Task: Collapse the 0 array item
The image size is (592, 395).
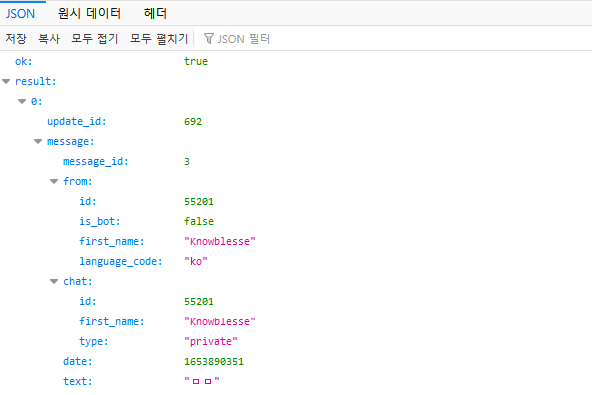Action: pyautogui.click(x=22, y=101)
